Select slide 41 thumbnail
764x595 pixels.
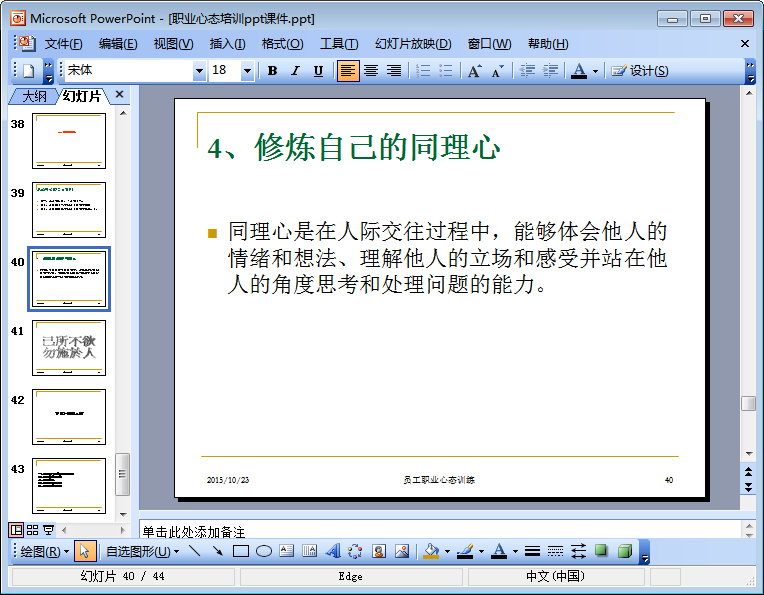pos(69,348)
